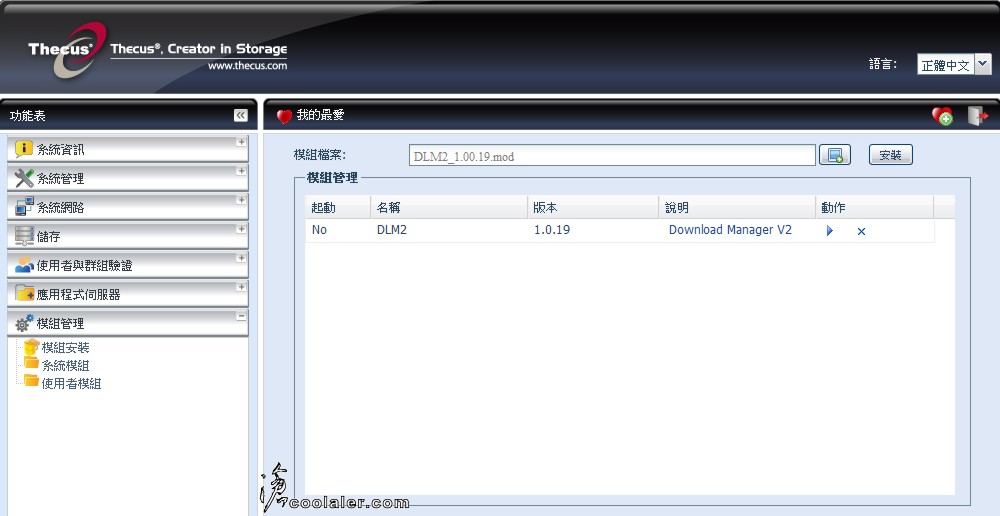Screen dimensions: 1000x516
Task: Click the 模組管理 gears icon
Action: 24,323
